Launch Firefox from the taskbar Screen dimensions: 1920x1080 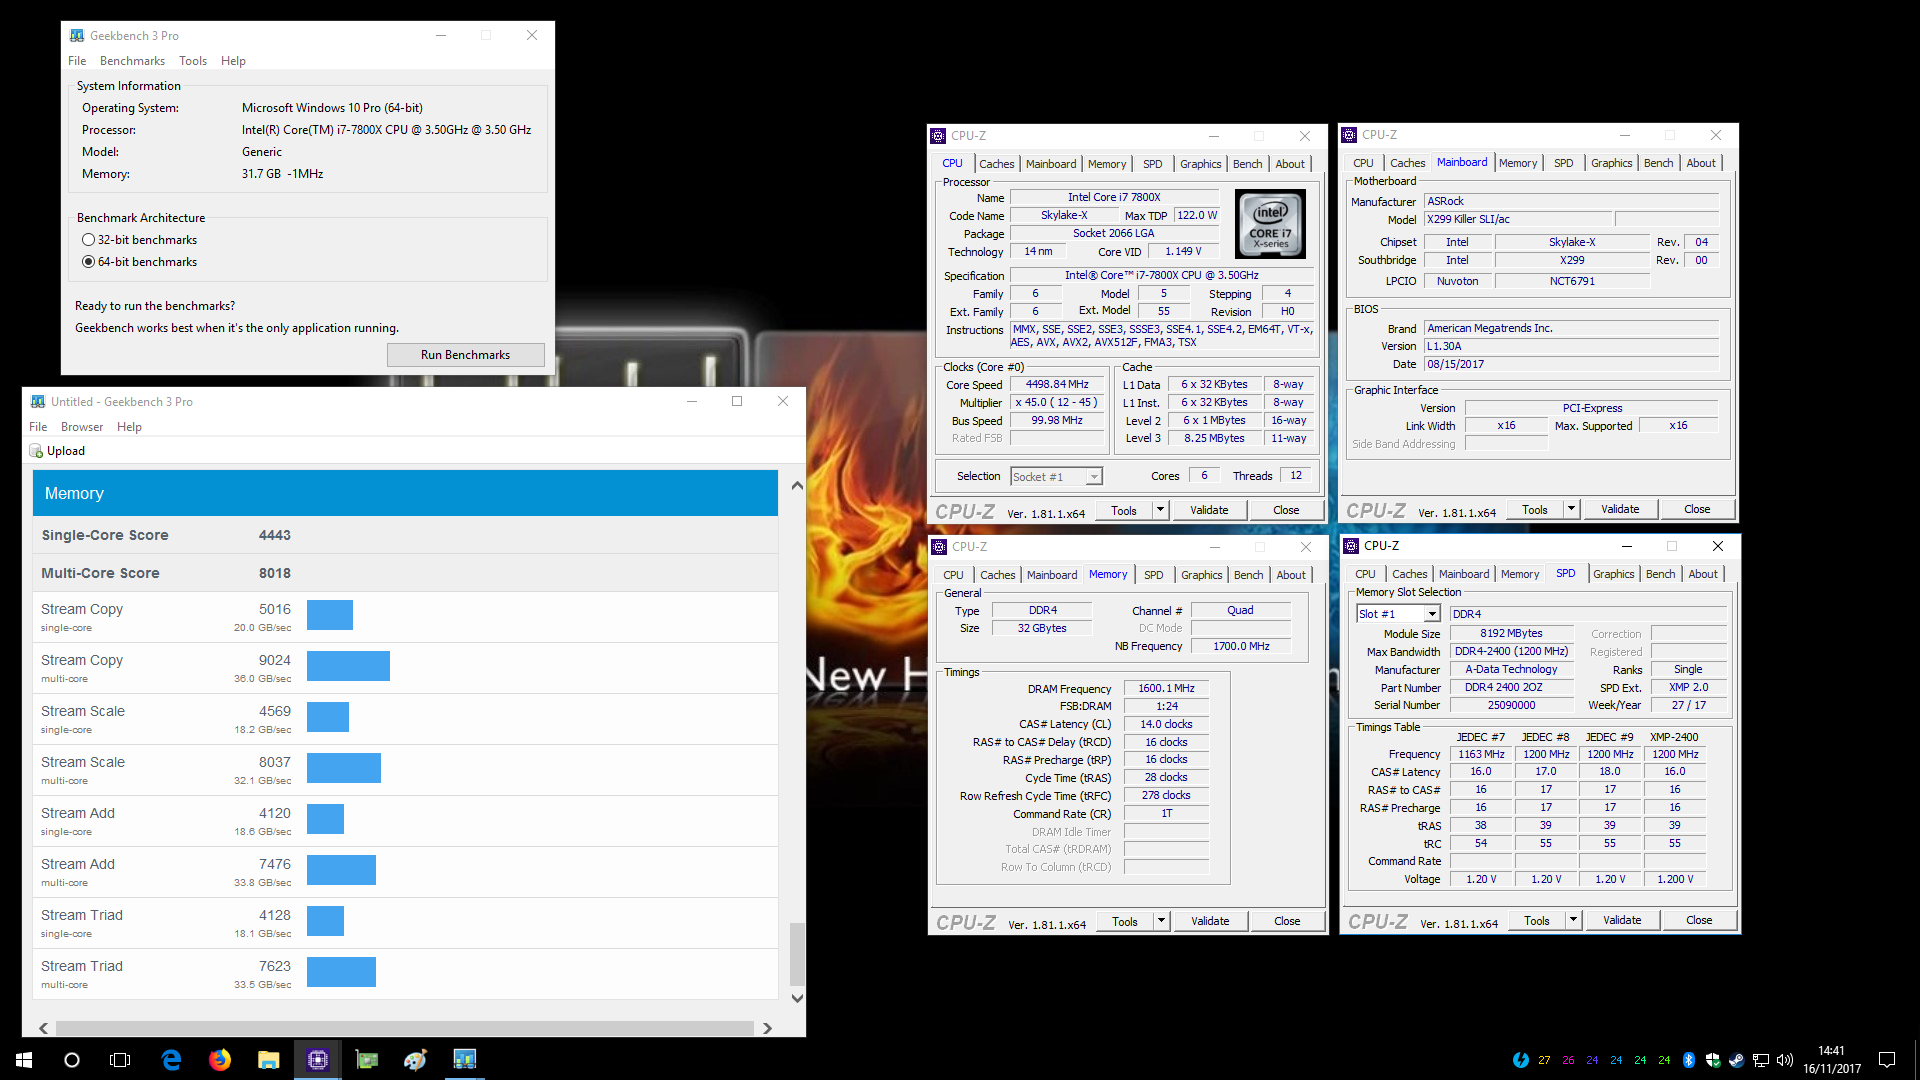[220, 1060]
